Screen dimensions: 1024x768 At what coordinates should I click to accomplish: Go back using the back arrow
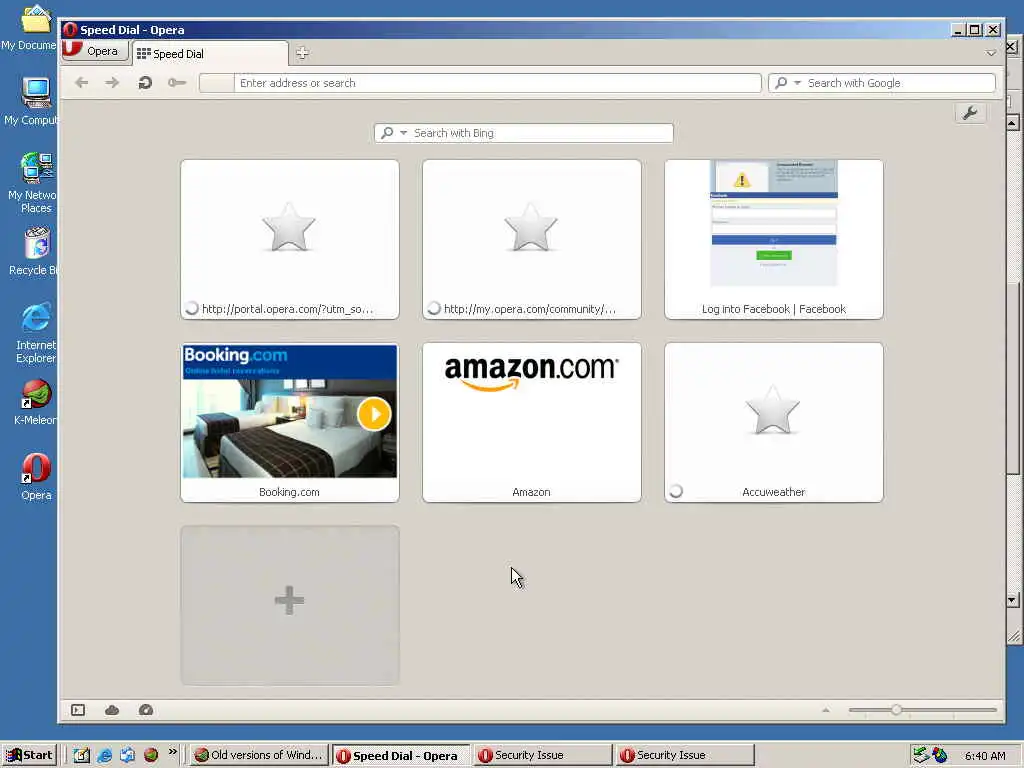tap(82, 82)
